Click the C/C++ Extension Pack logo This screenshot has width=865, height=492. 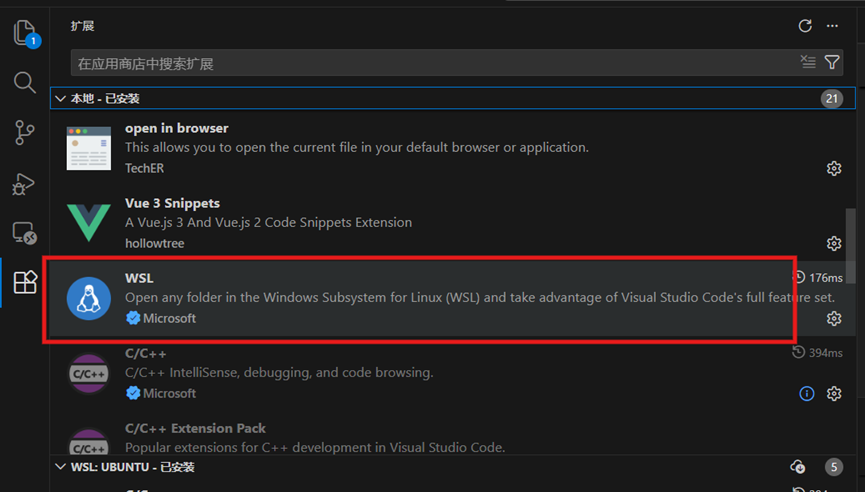click(89, 441)
